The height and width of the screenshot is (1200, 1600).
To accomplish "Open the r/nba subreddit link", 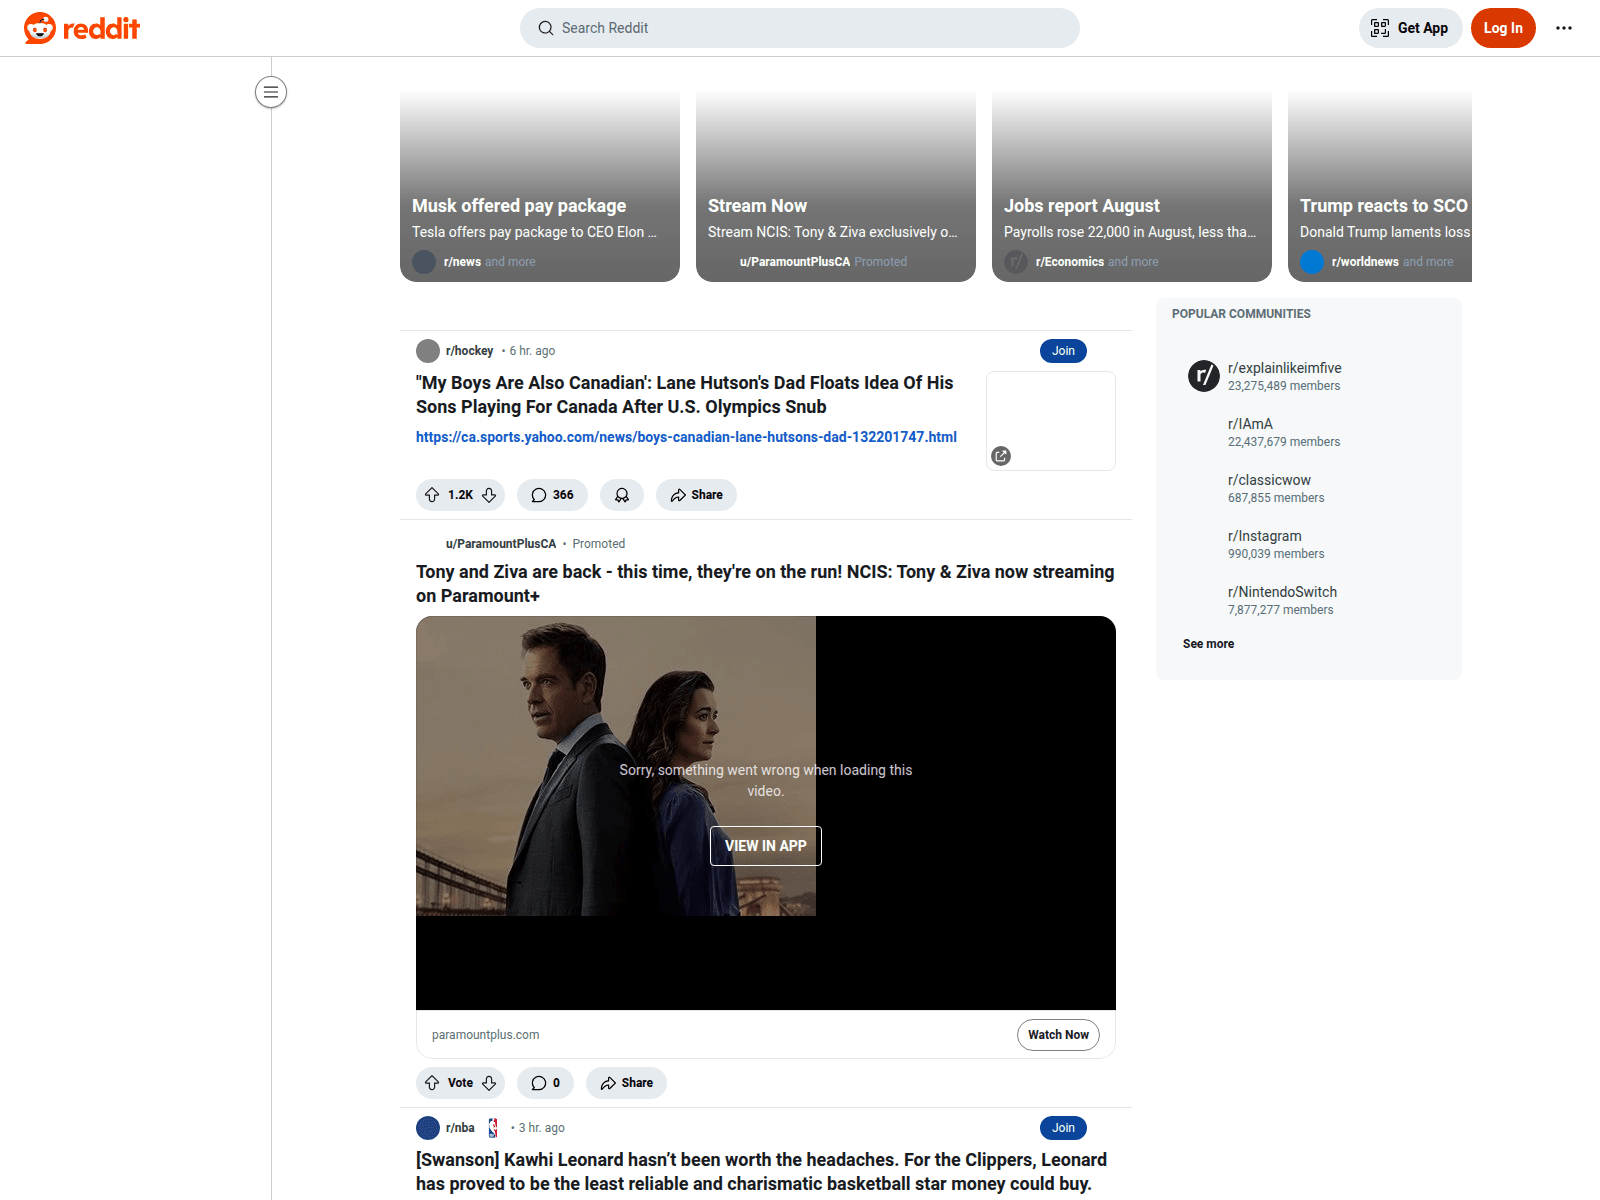I will (460, 1128).
